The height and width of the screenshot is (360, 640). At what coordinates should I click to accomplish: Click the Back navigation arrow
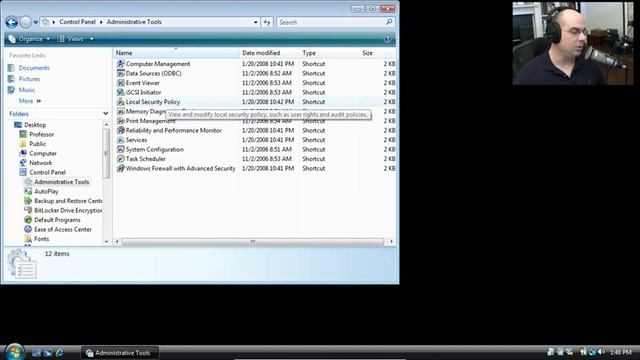[11, 22]
